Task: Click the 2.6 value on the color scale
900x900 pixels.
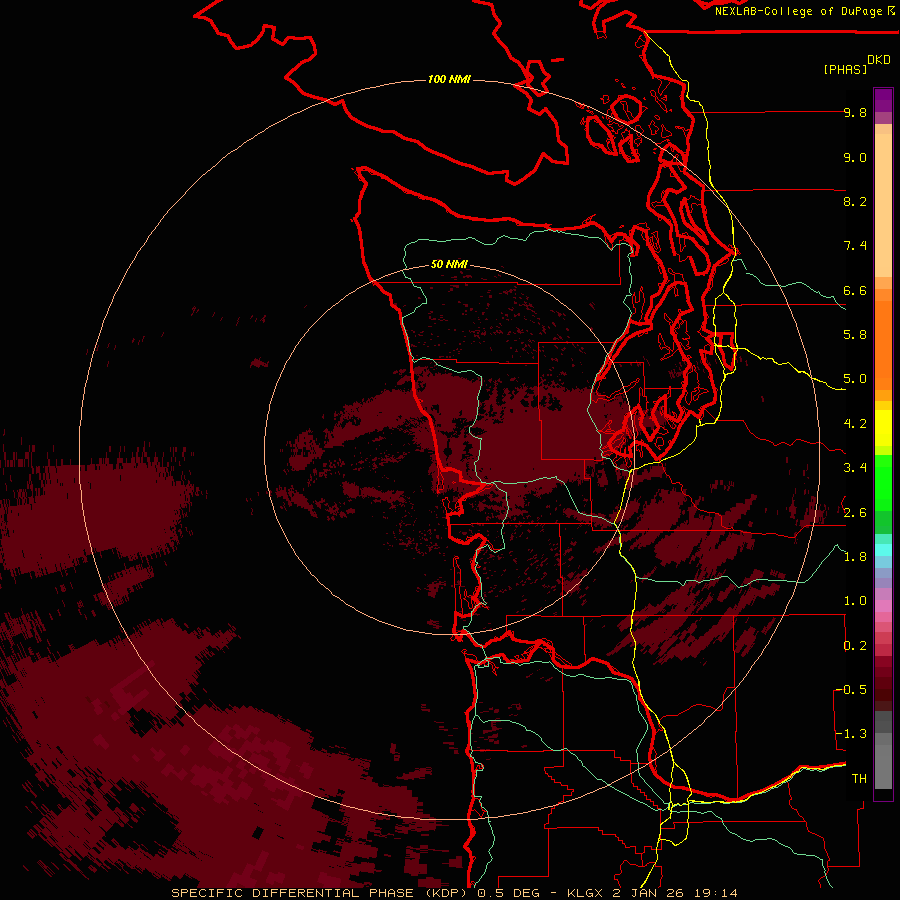Action: [855, 513]
